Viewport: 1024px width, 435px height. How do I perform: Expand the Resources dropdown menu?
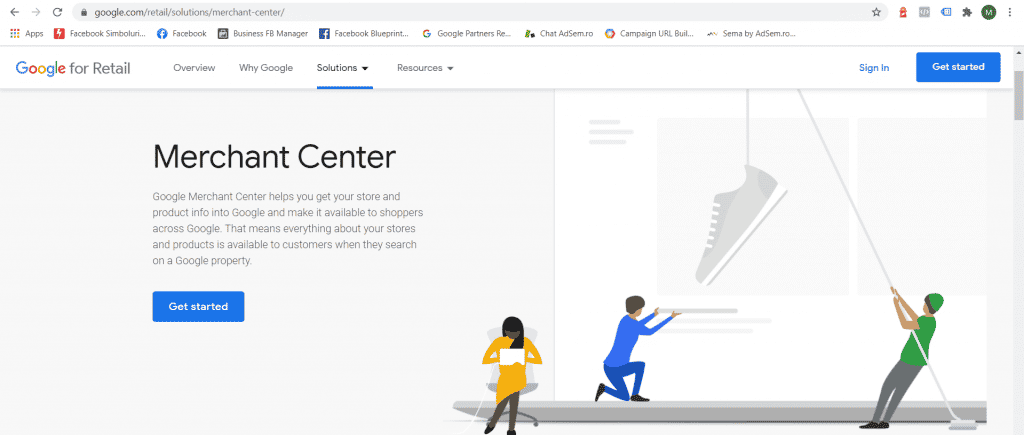[x=425, y=68]
